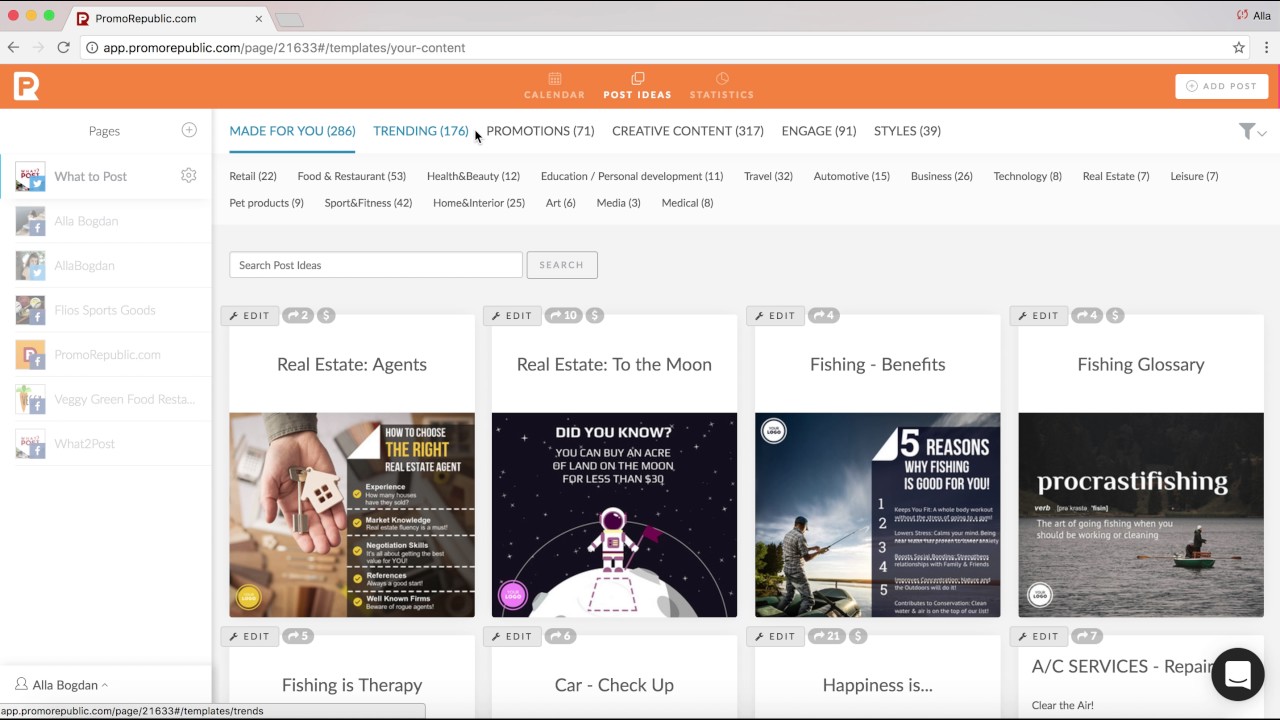Viewport: 1280px width, 720px height.
Task: Filter by Pet products (9)
Action: click(x=266, y=203)
